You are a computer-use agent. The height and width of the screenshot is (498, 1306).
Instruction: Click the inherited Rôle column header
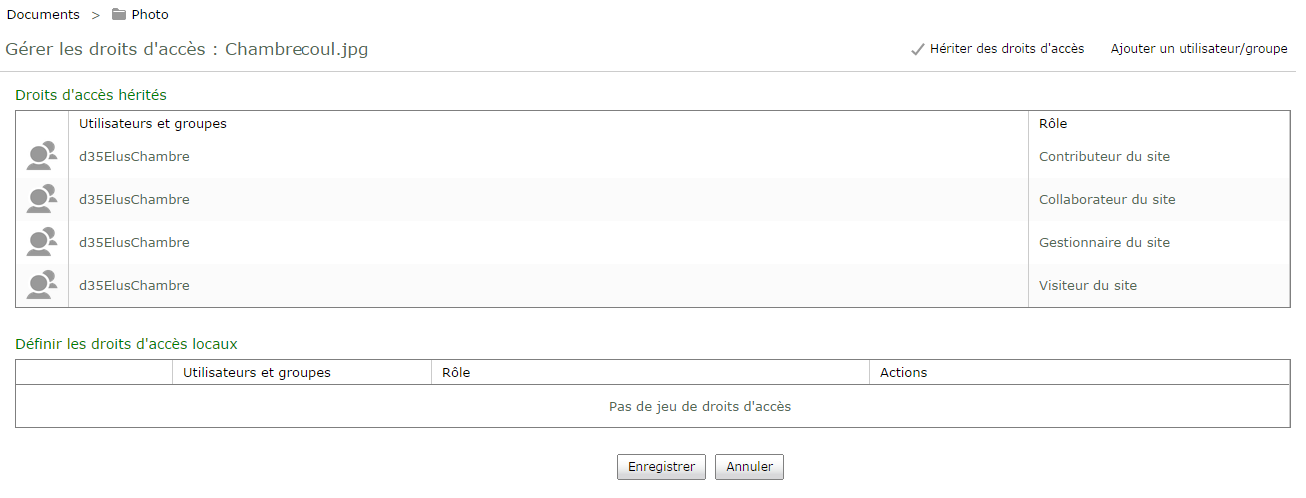(x=1053, y=124)
